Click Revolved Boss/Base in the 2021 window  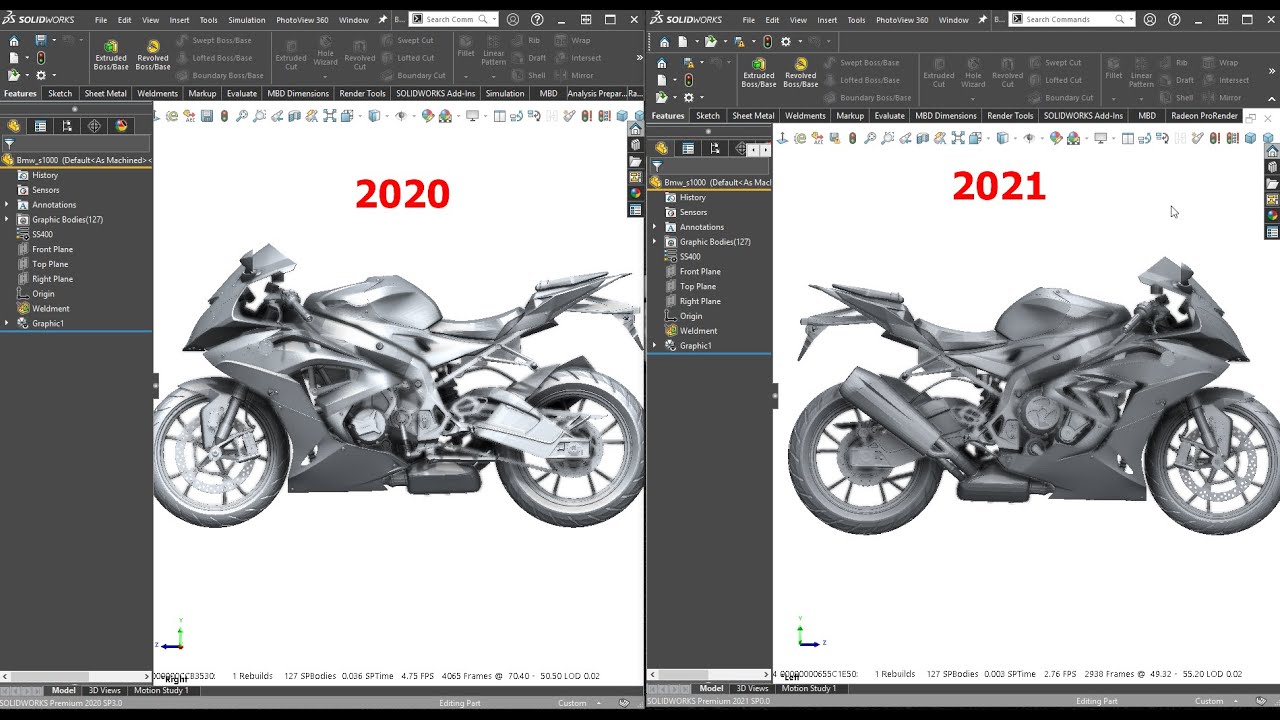click(x=800, y=73)
